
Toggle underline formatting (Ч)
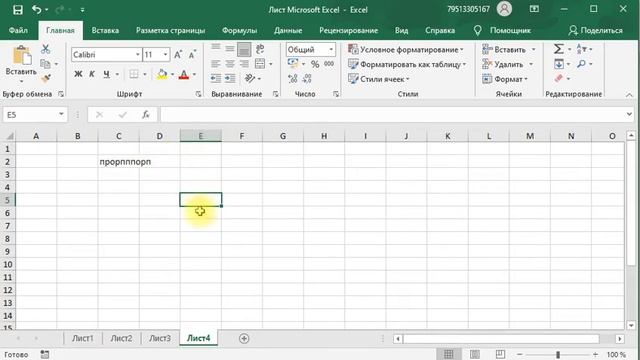point(106,74)
